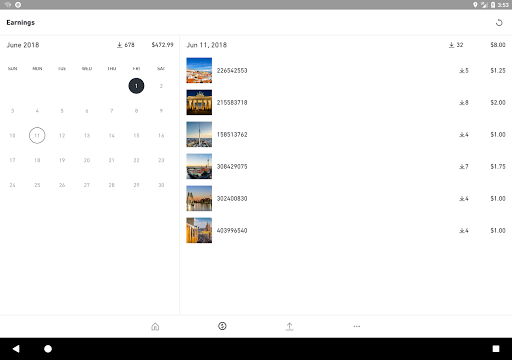Viewport: 512px width, 360px height.
Task: Select the row for image 308429075
Action: point(346,166)
